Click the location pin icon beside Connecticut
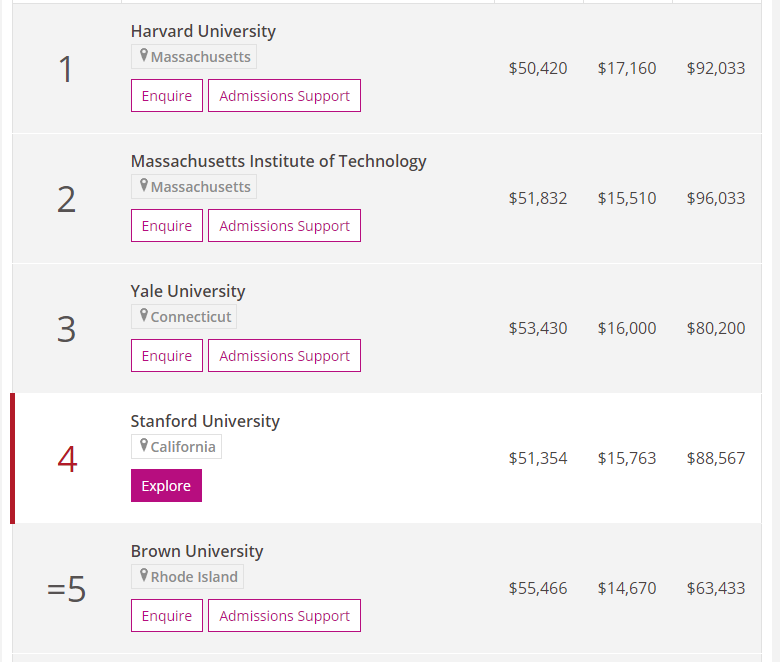The height and width of the screenshot is (662, 780). (x=144, y=316)
